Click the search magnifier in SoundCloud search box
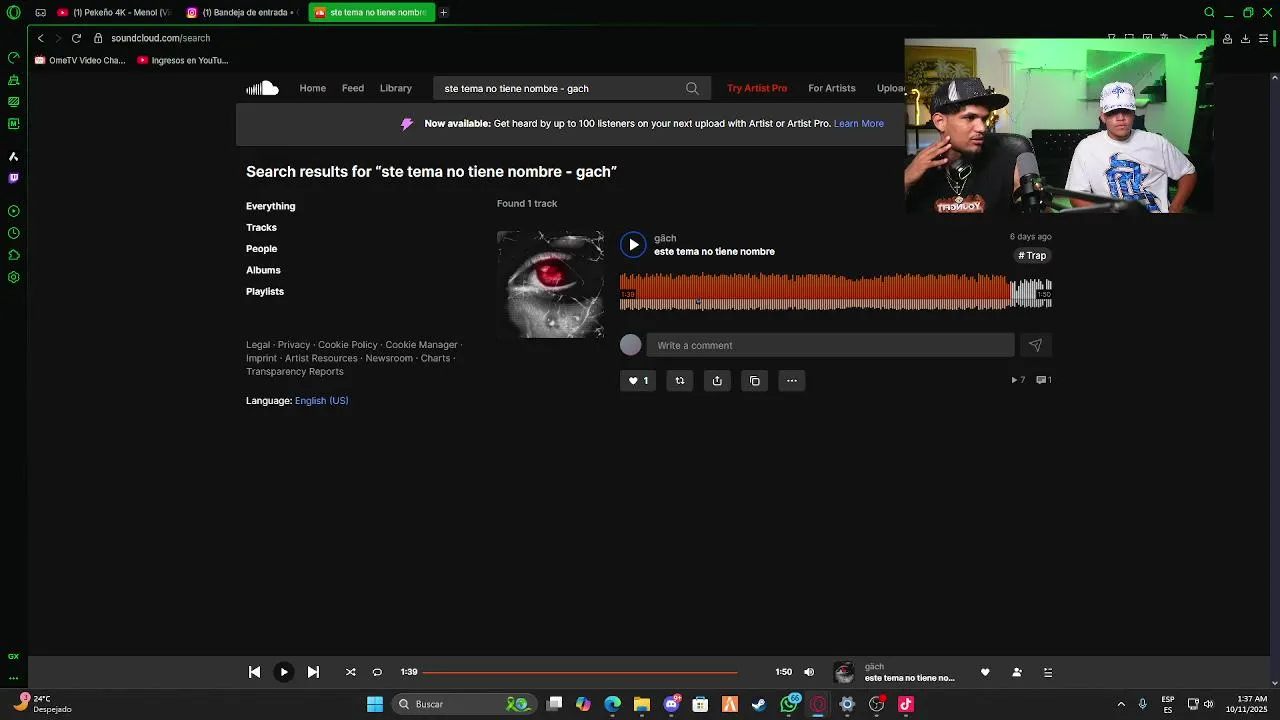The image size is (1280, 720). point(692,88)
